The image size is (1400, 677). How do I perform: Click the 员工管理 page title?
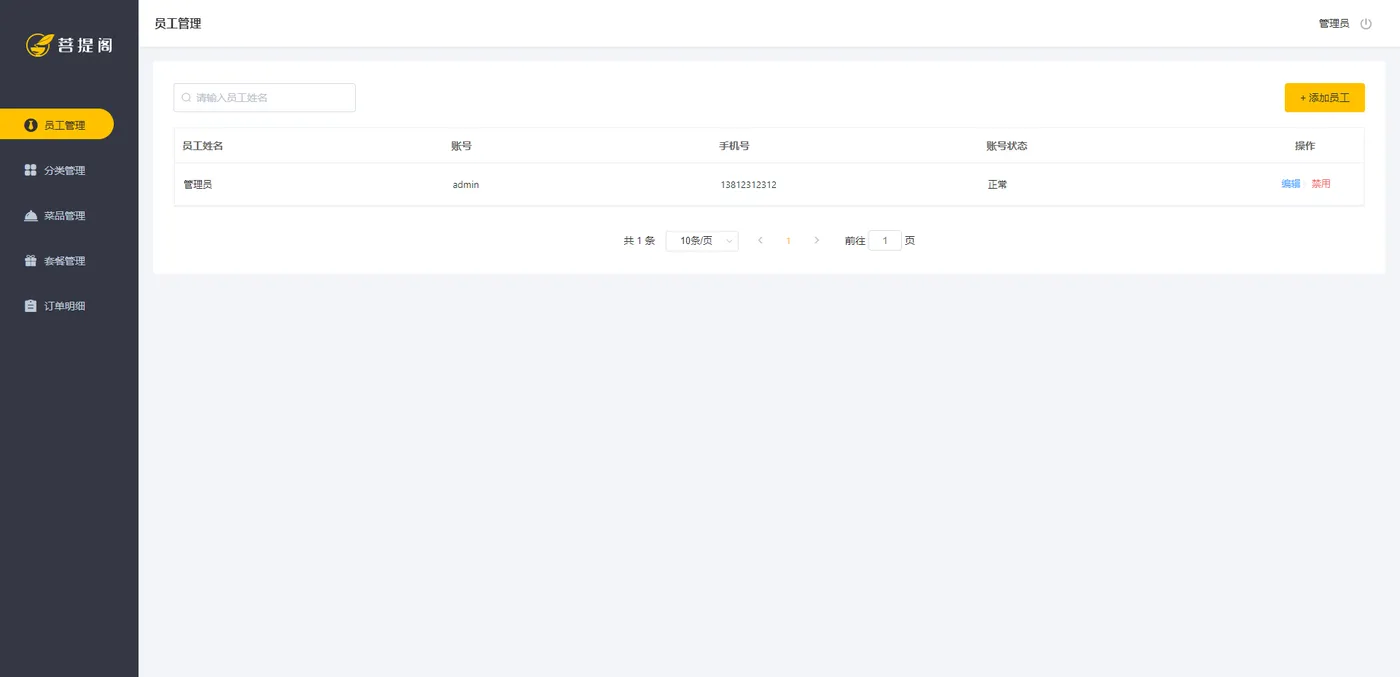(178, 23)
